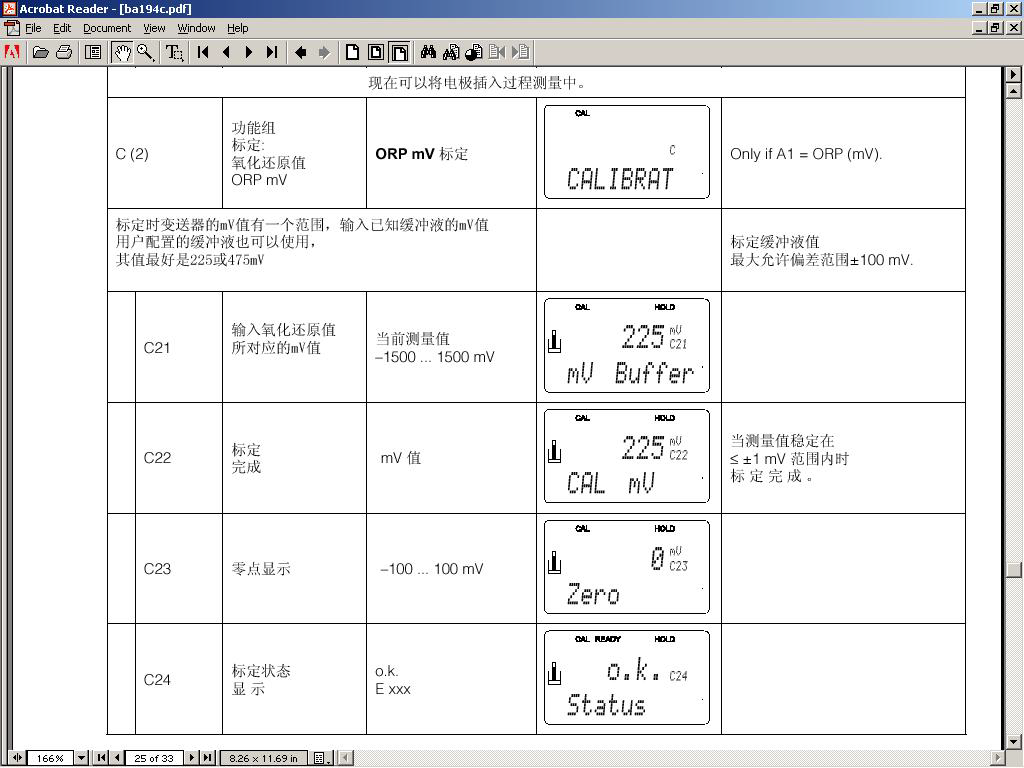The height and width of the screenshot is (768, 1024).
Task: Click the vertical scrollbar thumb
Action: coord(1015,569)
